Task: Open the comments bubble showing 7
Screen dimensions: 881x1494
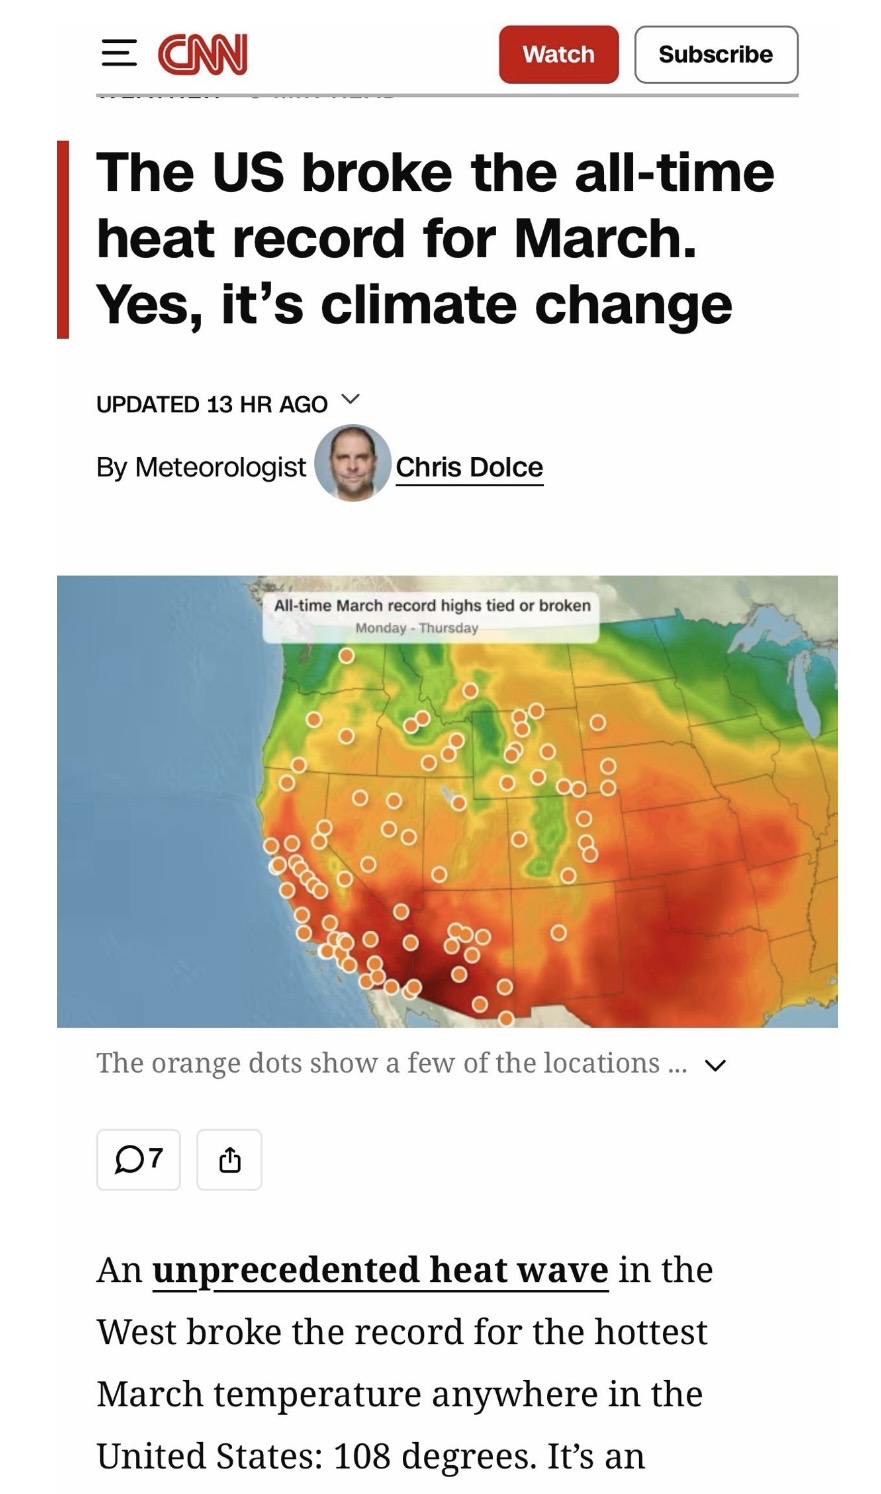Action: pos(138,1159)
